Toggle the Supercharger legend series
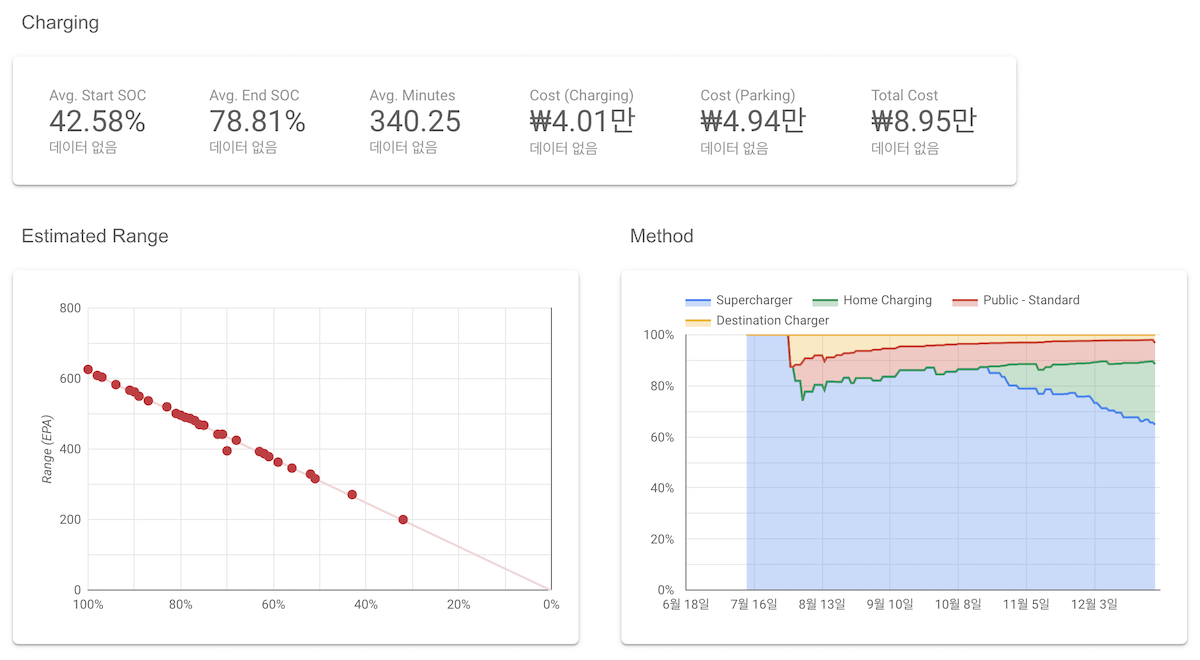Viewport: 1200px width, 660px height. click(738, 300)
